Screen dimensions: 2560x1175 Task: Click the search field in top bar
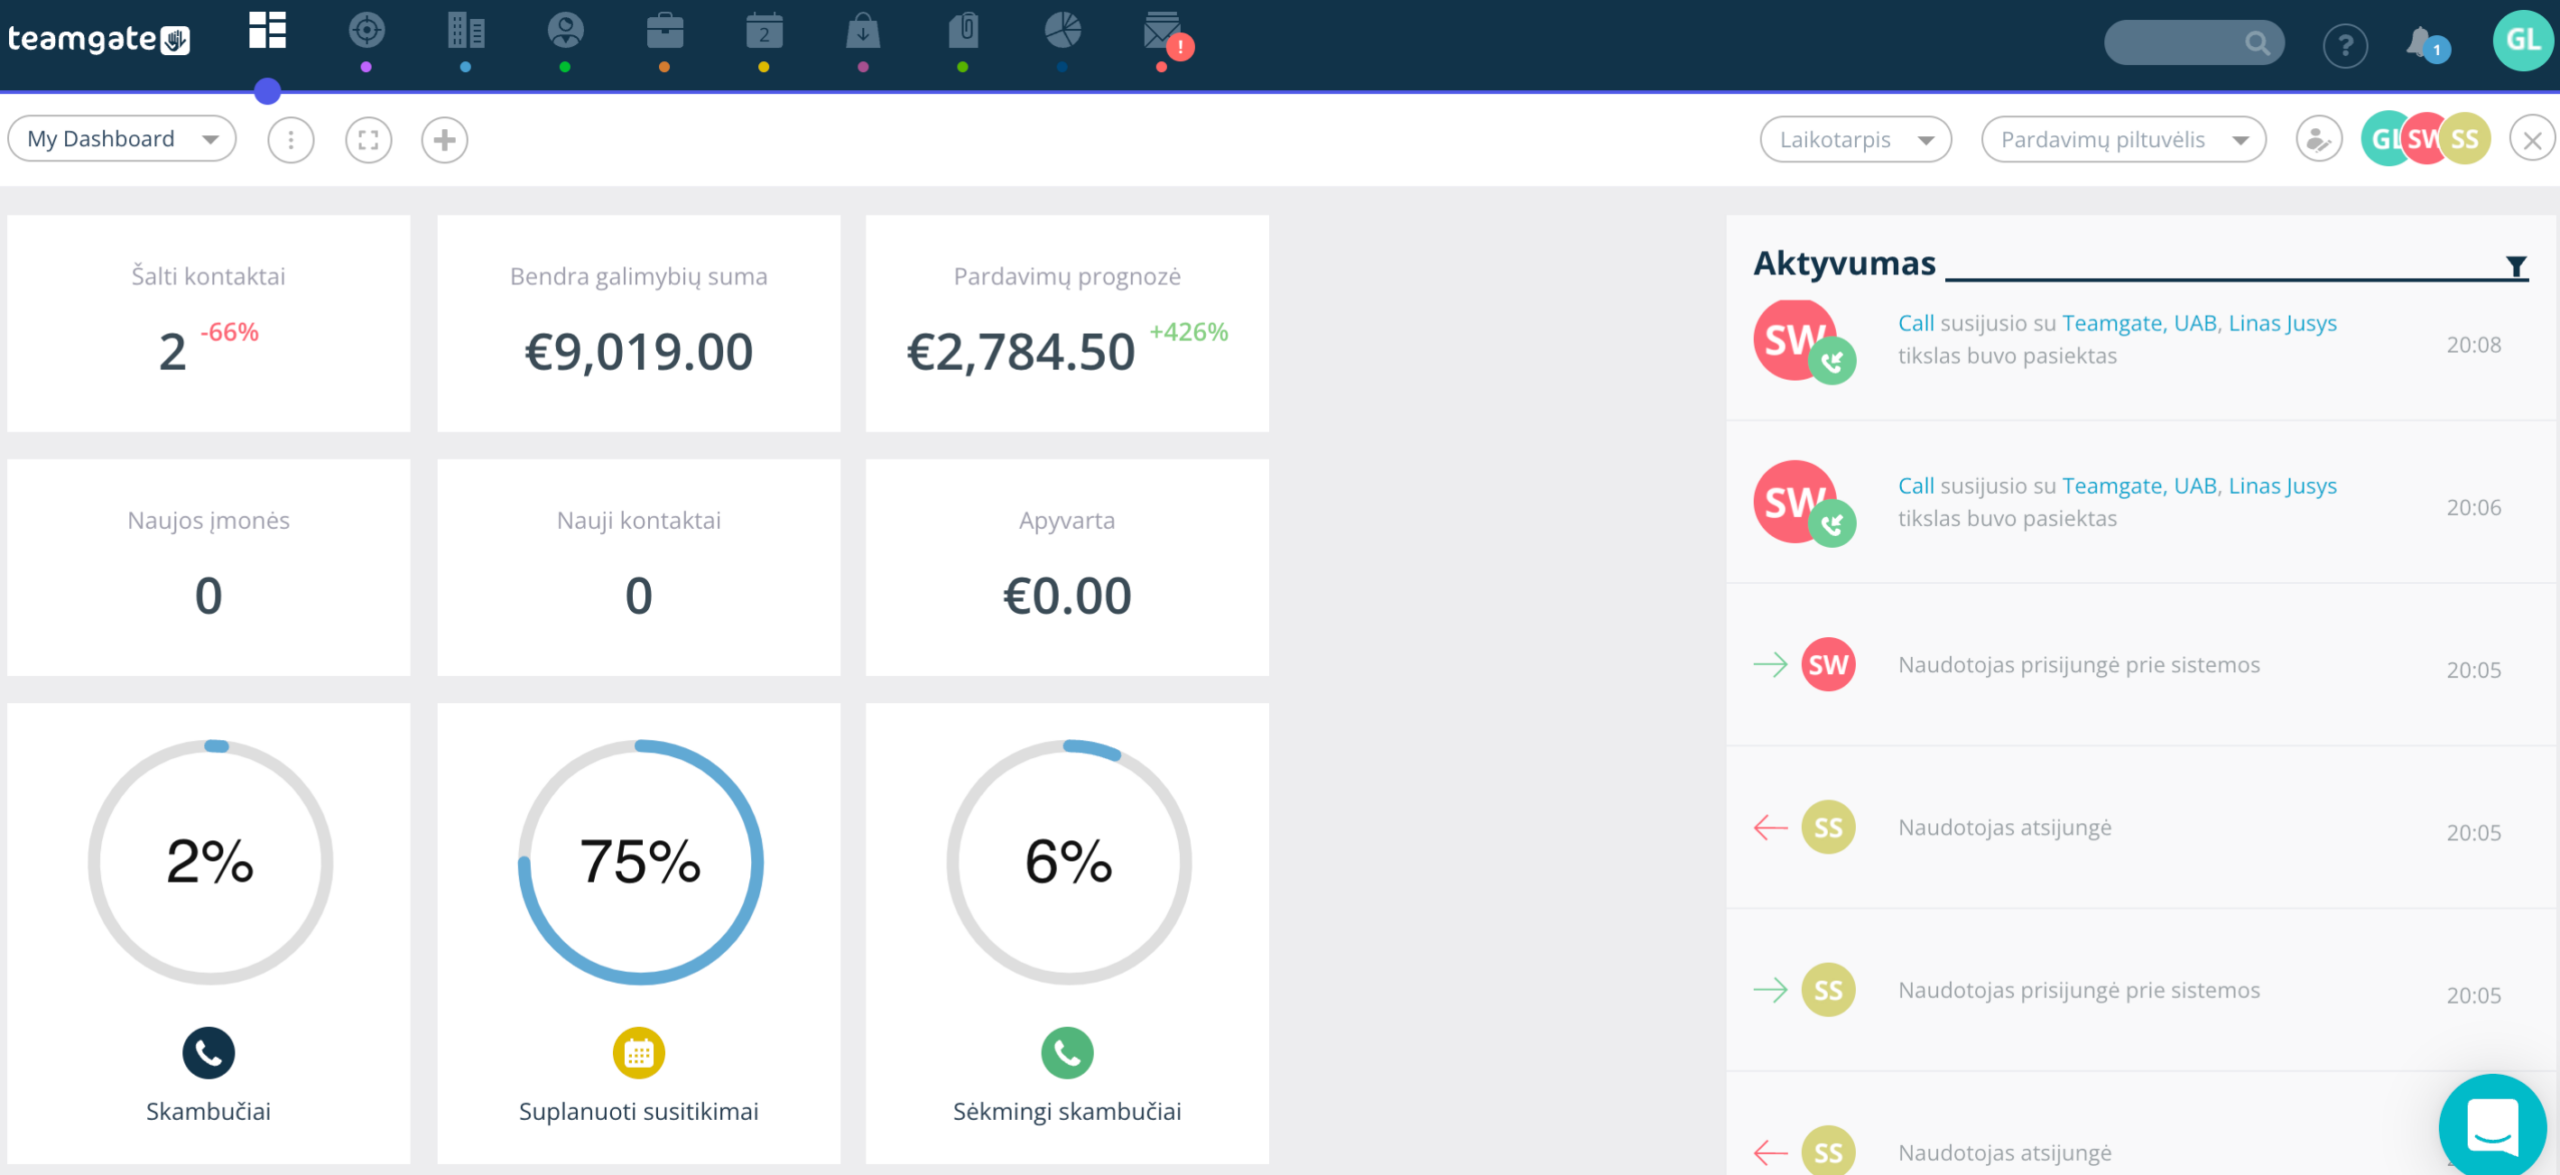click(x=2194, y=43)
